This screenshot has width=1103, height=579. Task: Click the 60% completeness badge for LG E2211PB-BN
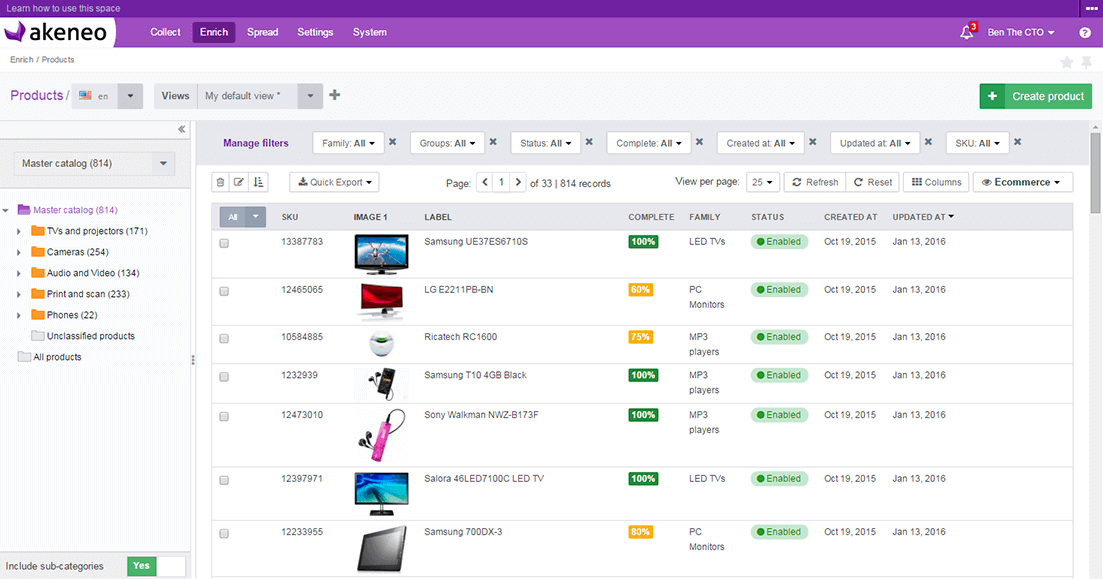[x=640, y=290]
